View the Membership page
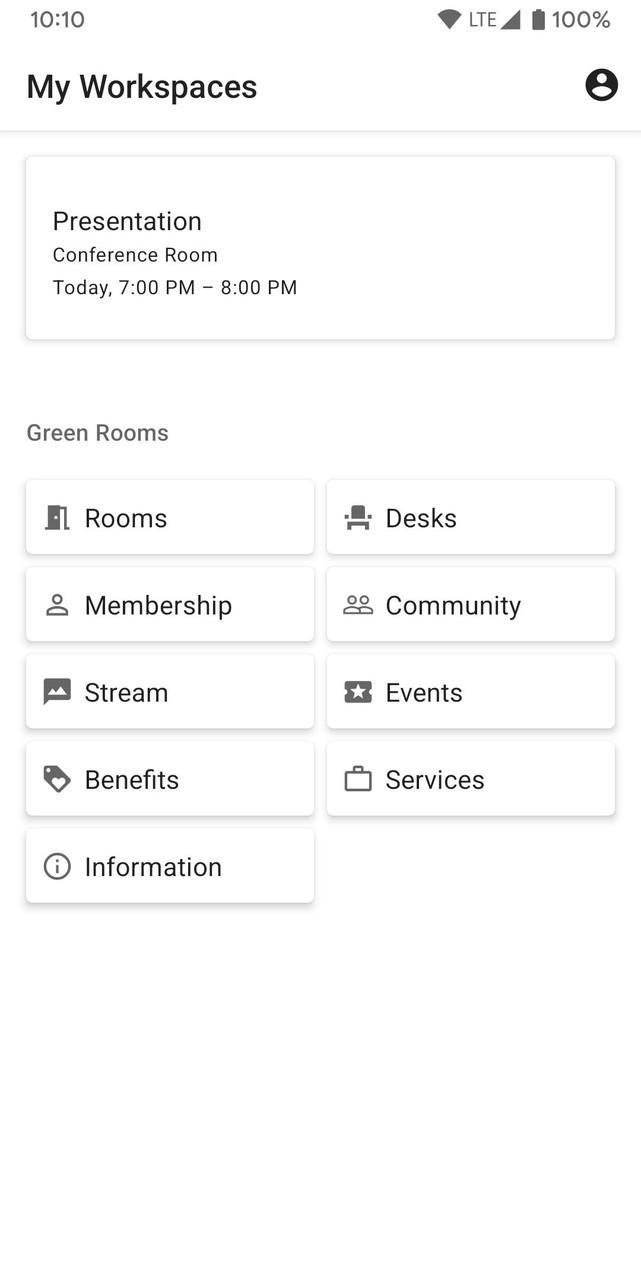Screen dimensions: 641x1280 click(170, 605)
